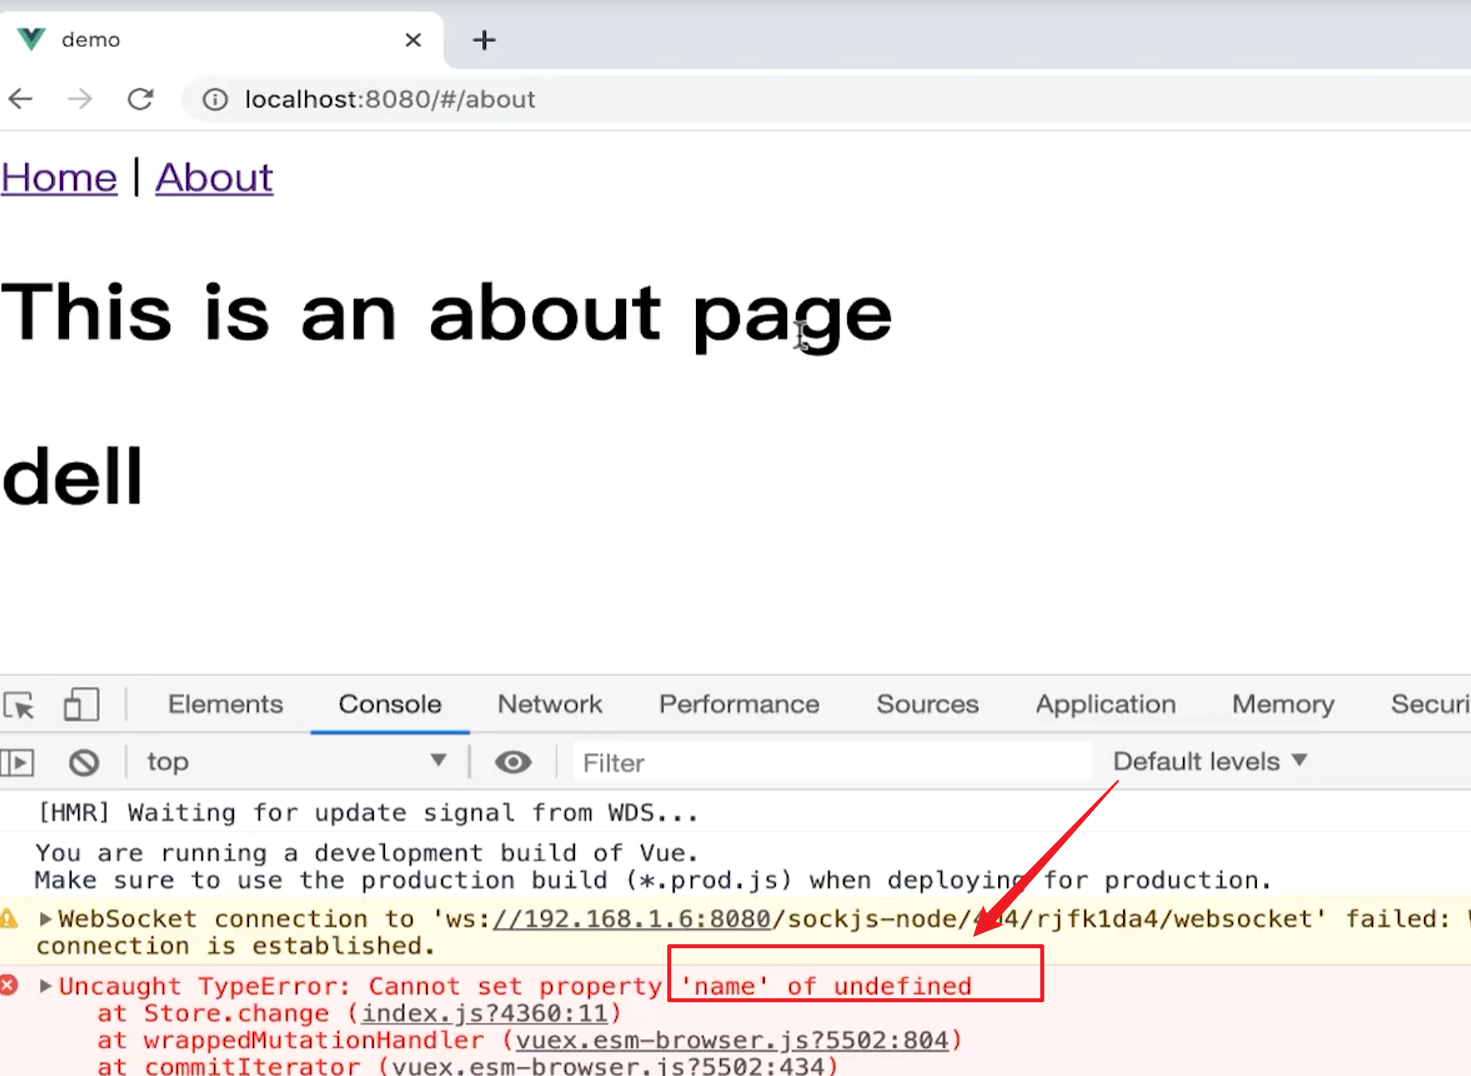The width and height of the screenshot is (1471, 1076).
Task: Click the address bar URL
Action: tap(390, 99)
